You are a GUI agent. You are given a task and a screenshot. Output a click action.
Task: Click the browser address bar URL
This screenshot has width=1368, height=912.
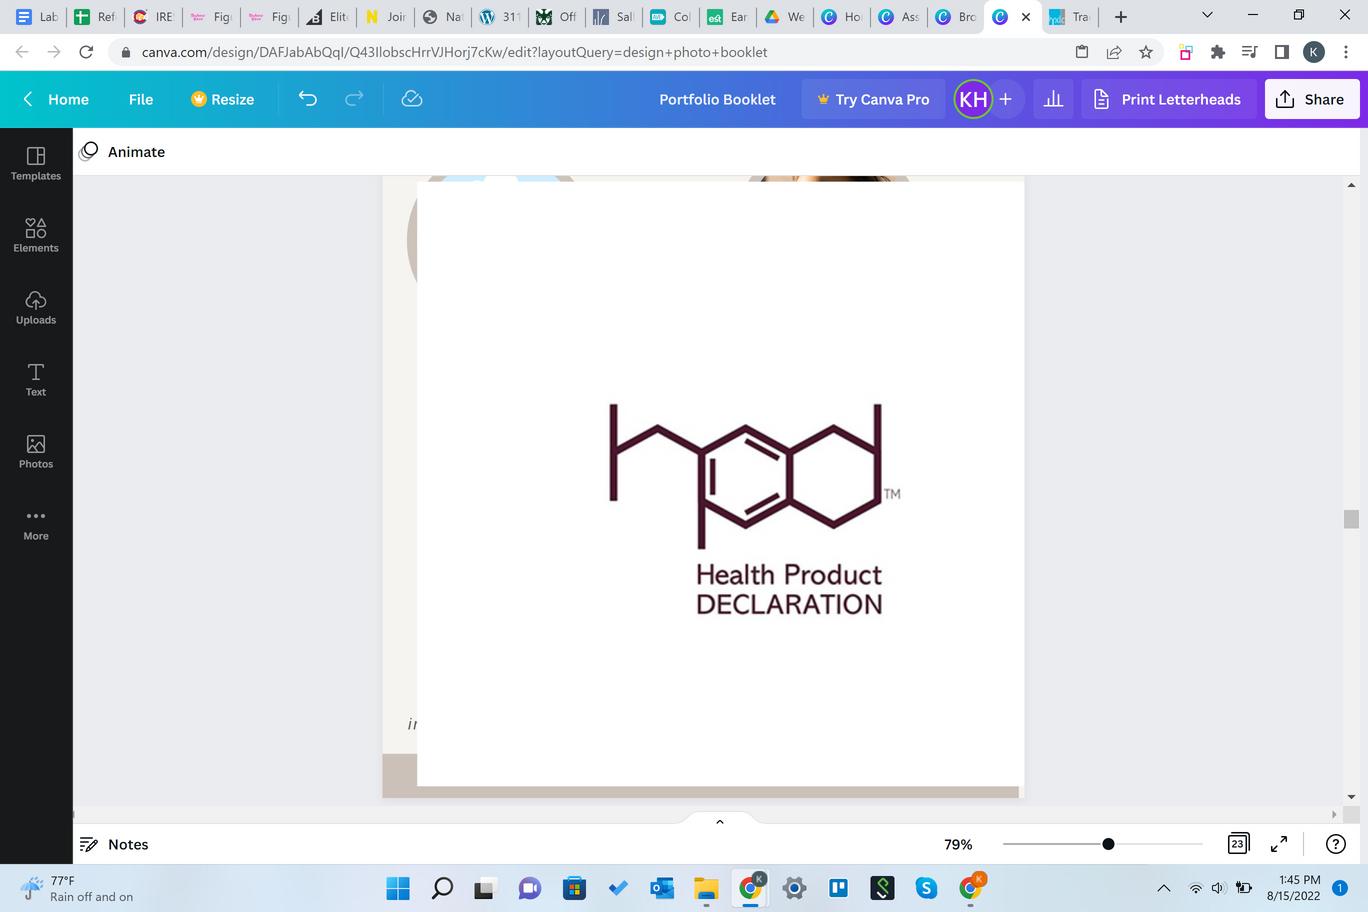point(454,52)
